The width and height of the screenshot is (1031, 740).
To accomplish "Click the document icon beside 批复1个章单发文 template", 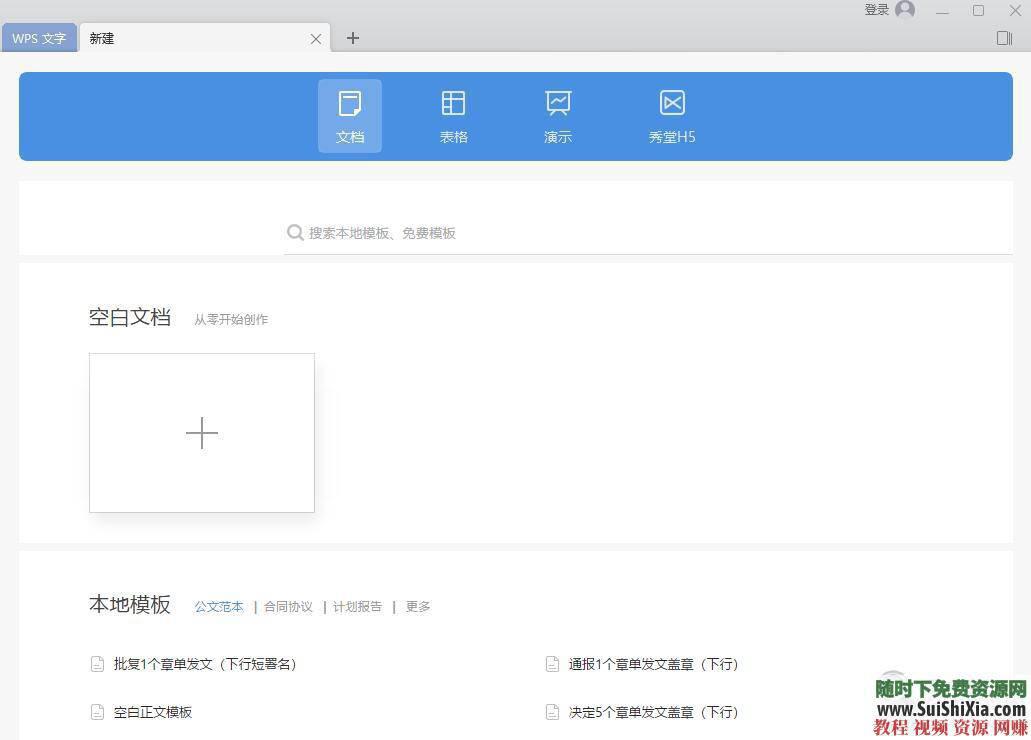I will tap(97, 663).
